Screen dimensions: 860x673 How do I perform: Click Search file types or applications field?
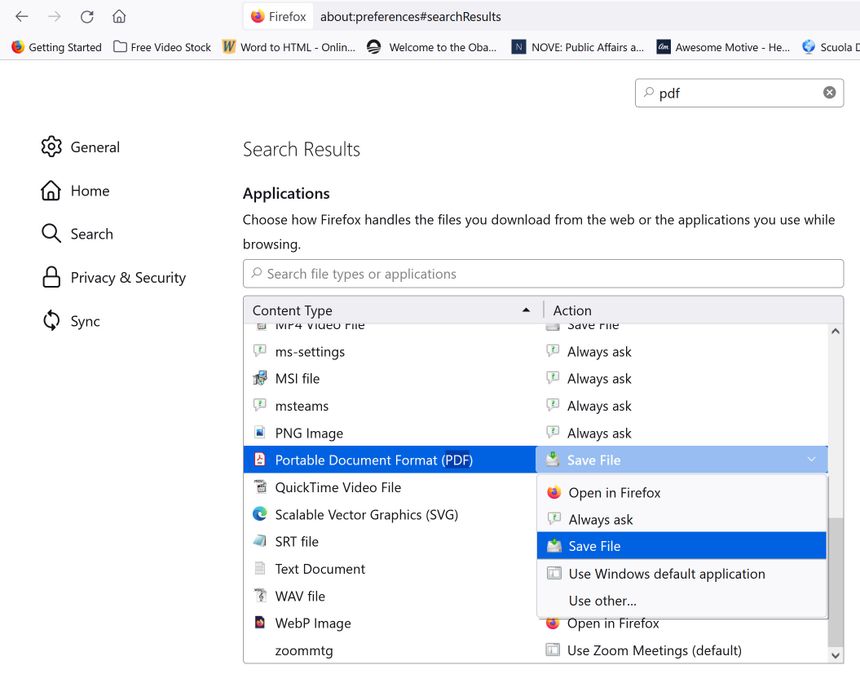[543, 274]
